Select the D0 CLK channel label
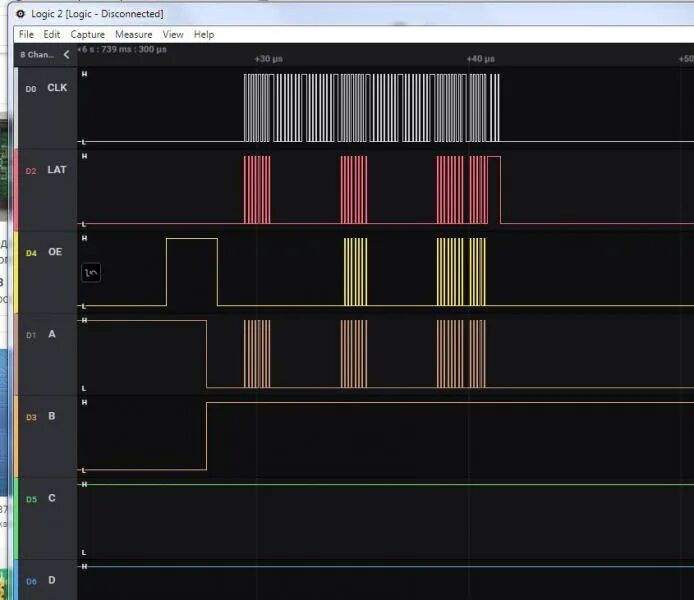The height and width of the screenshot is (600, 694). (46, 88)
